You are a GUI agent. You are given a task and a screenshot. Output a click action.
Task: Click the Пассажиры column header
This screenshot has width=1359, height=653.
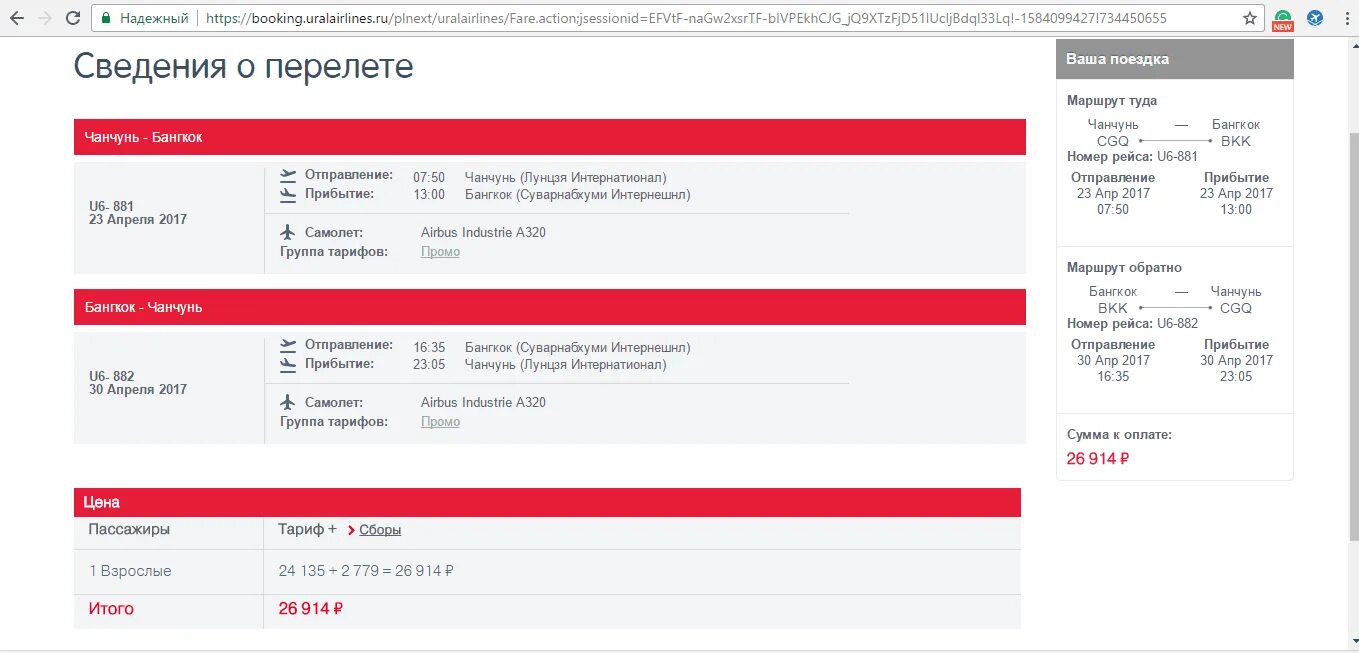(129, 530)
